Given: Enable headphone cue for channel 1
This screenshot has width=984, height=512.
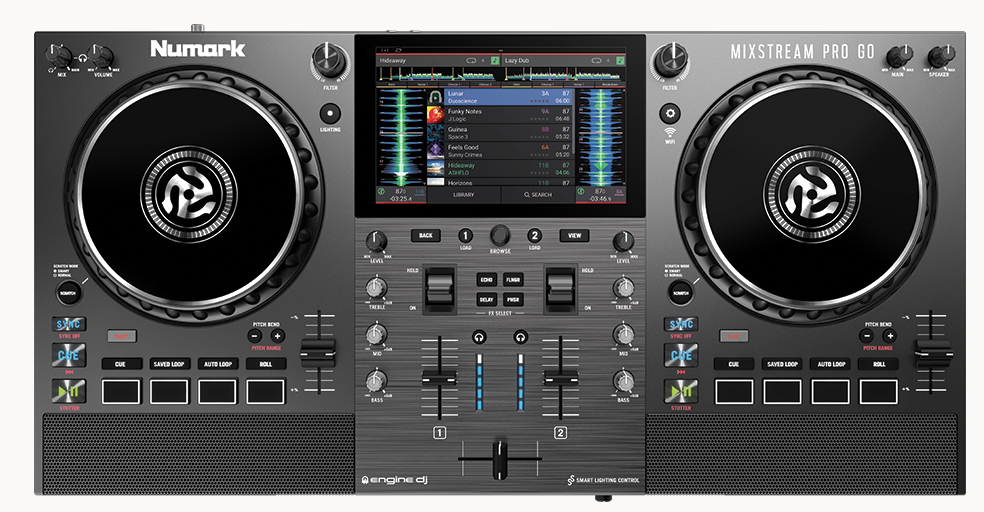Looking at the screenshot, I should (479, 338).
